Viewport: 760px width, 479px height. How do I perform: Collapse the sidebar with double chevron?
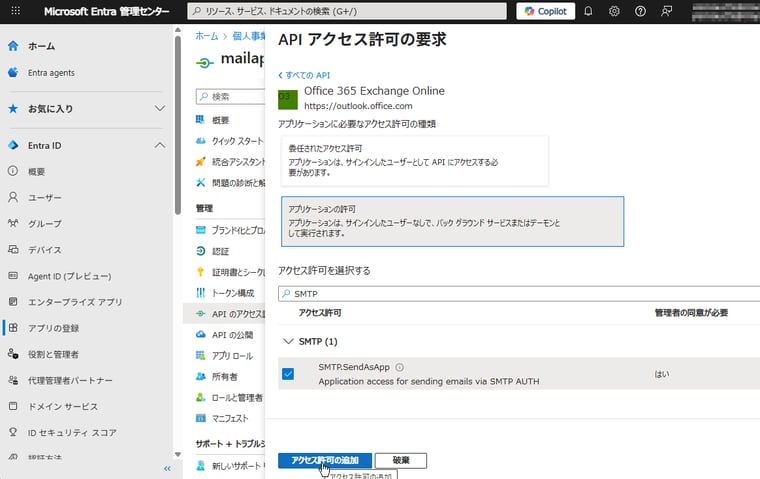(167, 468)
